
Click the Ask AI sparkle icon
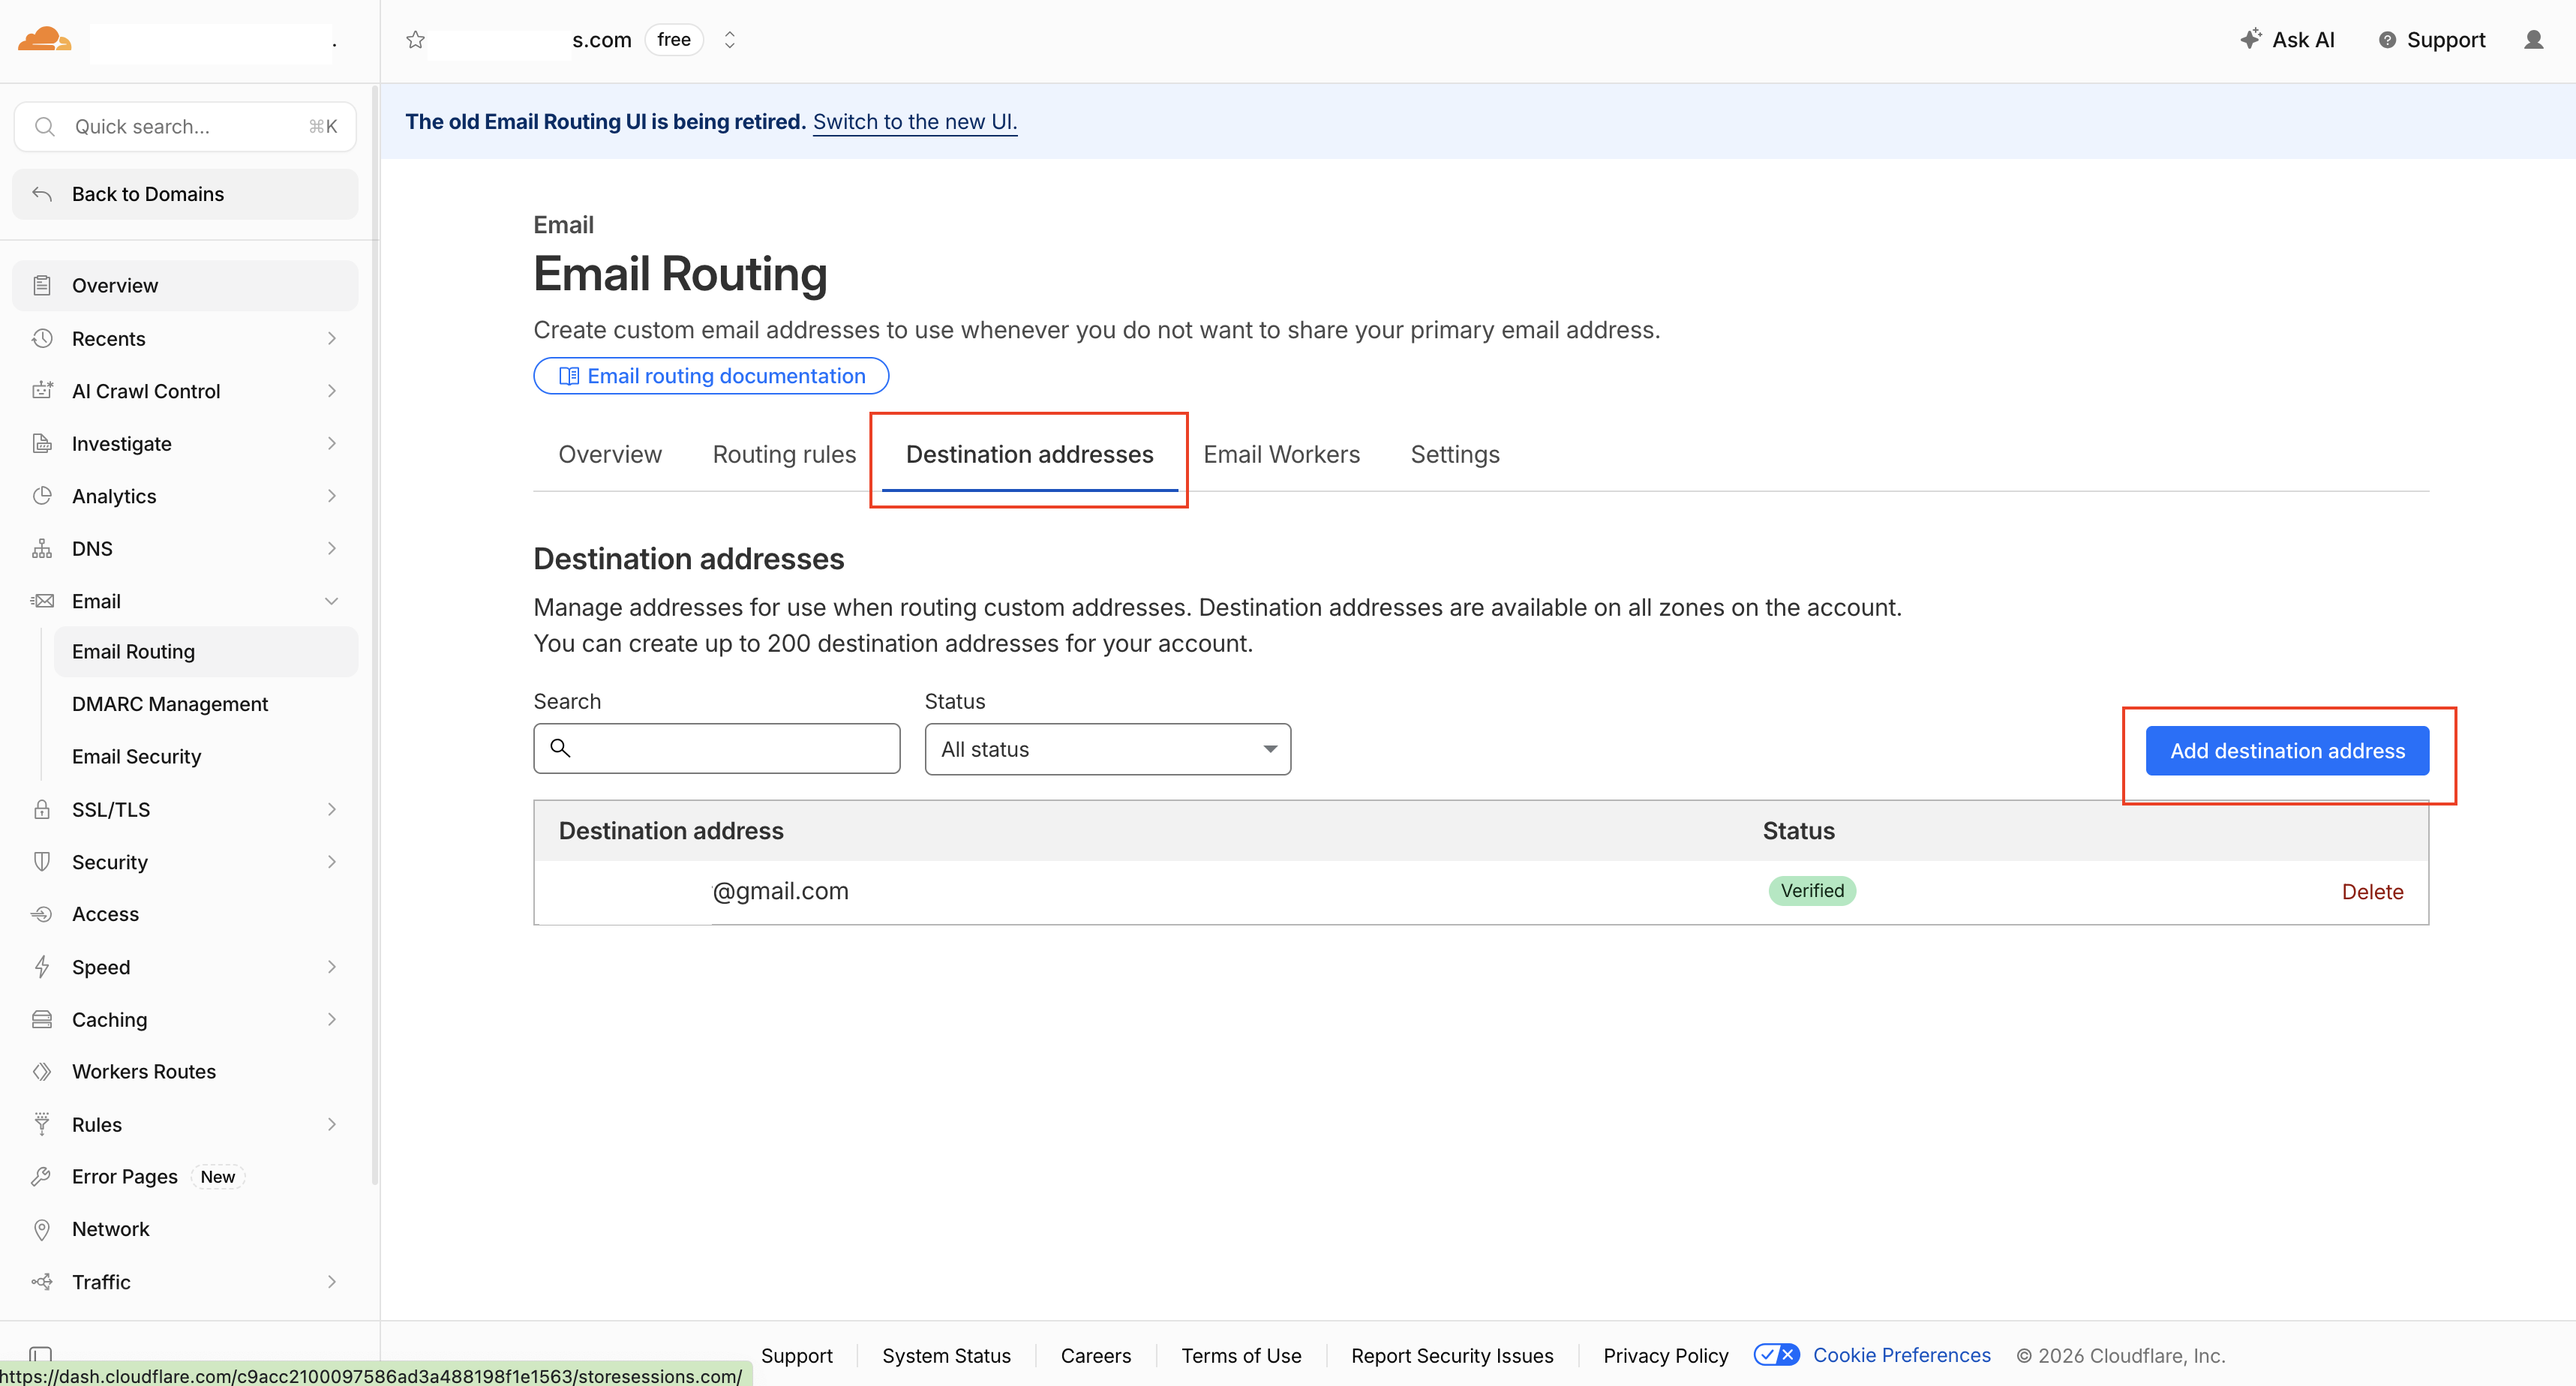pyautogui.click(x=2250, y=39)
